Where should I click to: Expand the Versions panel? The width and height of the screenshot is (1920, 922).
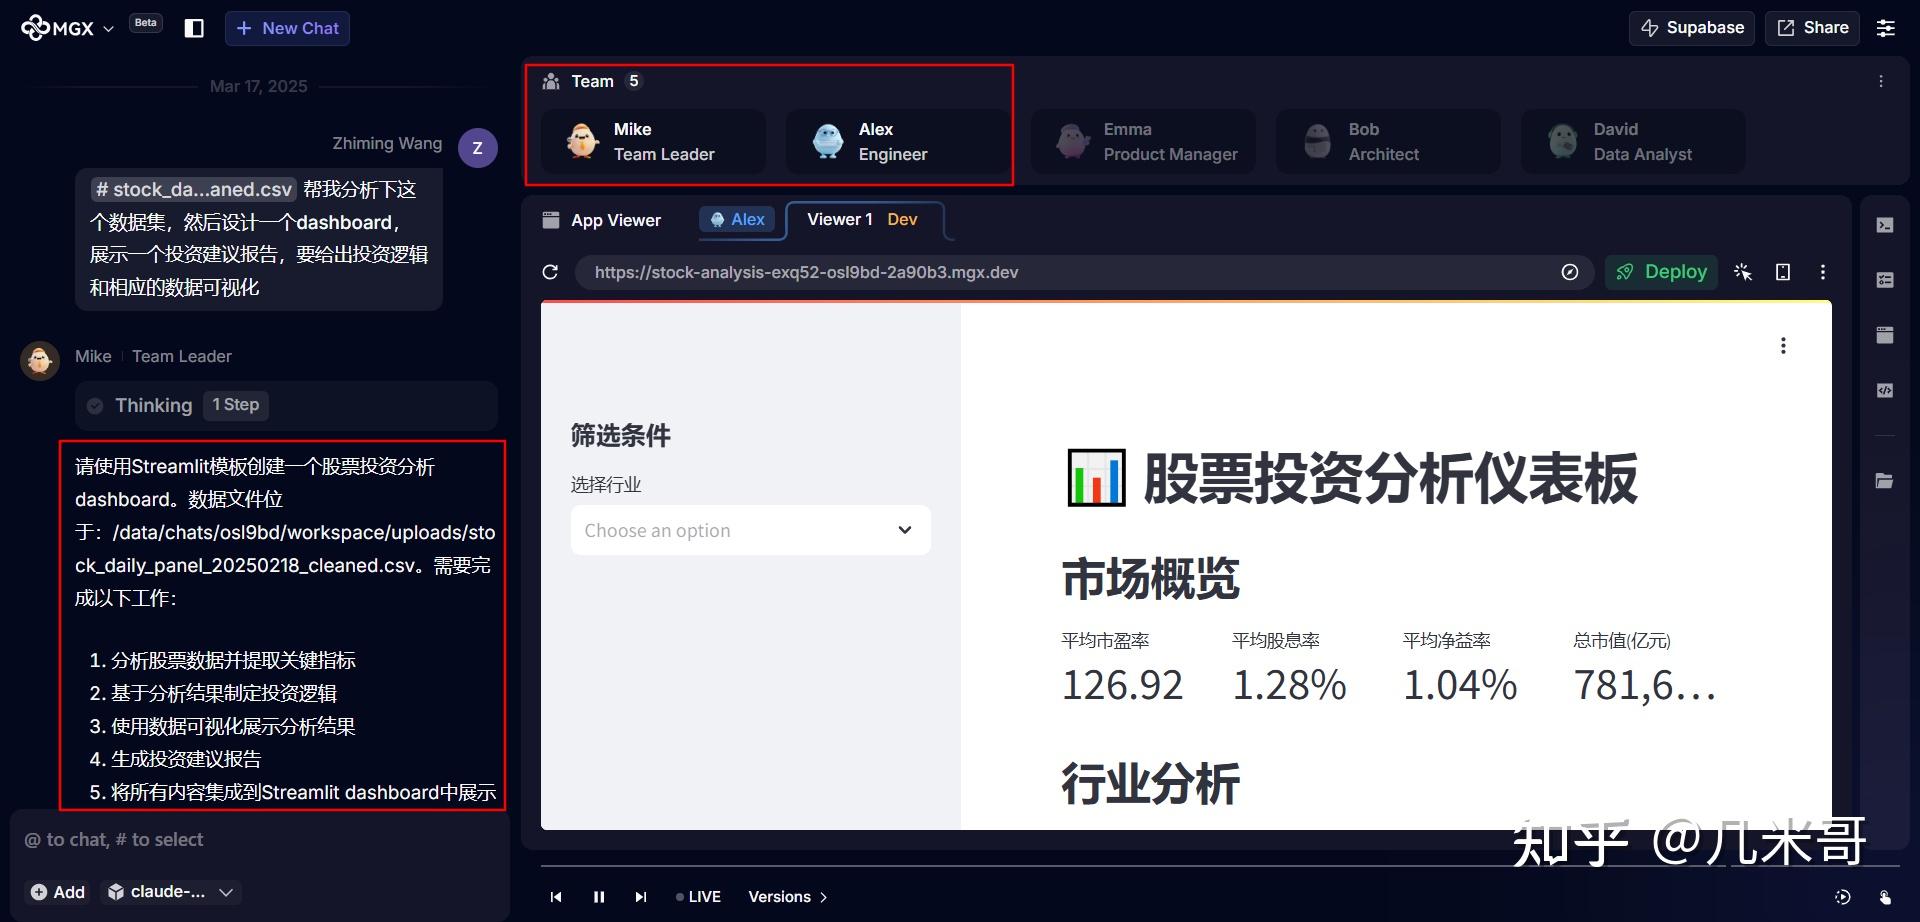point(787,896)
